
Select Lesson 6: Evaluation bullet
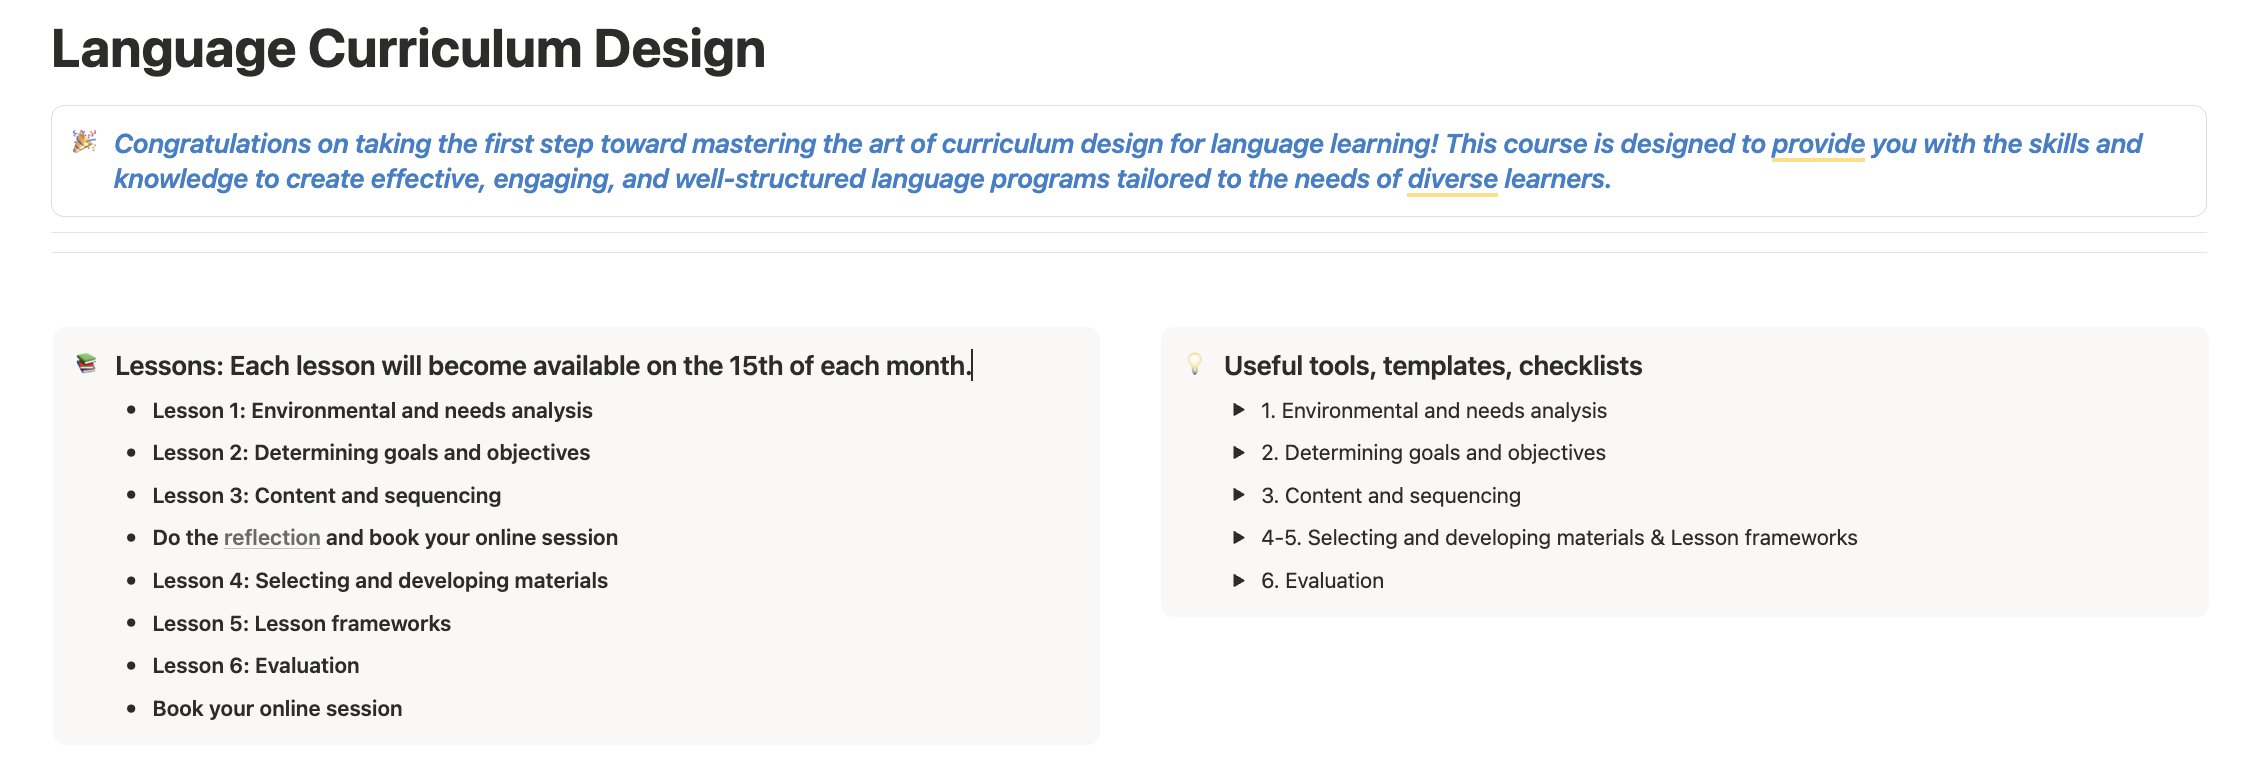[x=256, y=666]
